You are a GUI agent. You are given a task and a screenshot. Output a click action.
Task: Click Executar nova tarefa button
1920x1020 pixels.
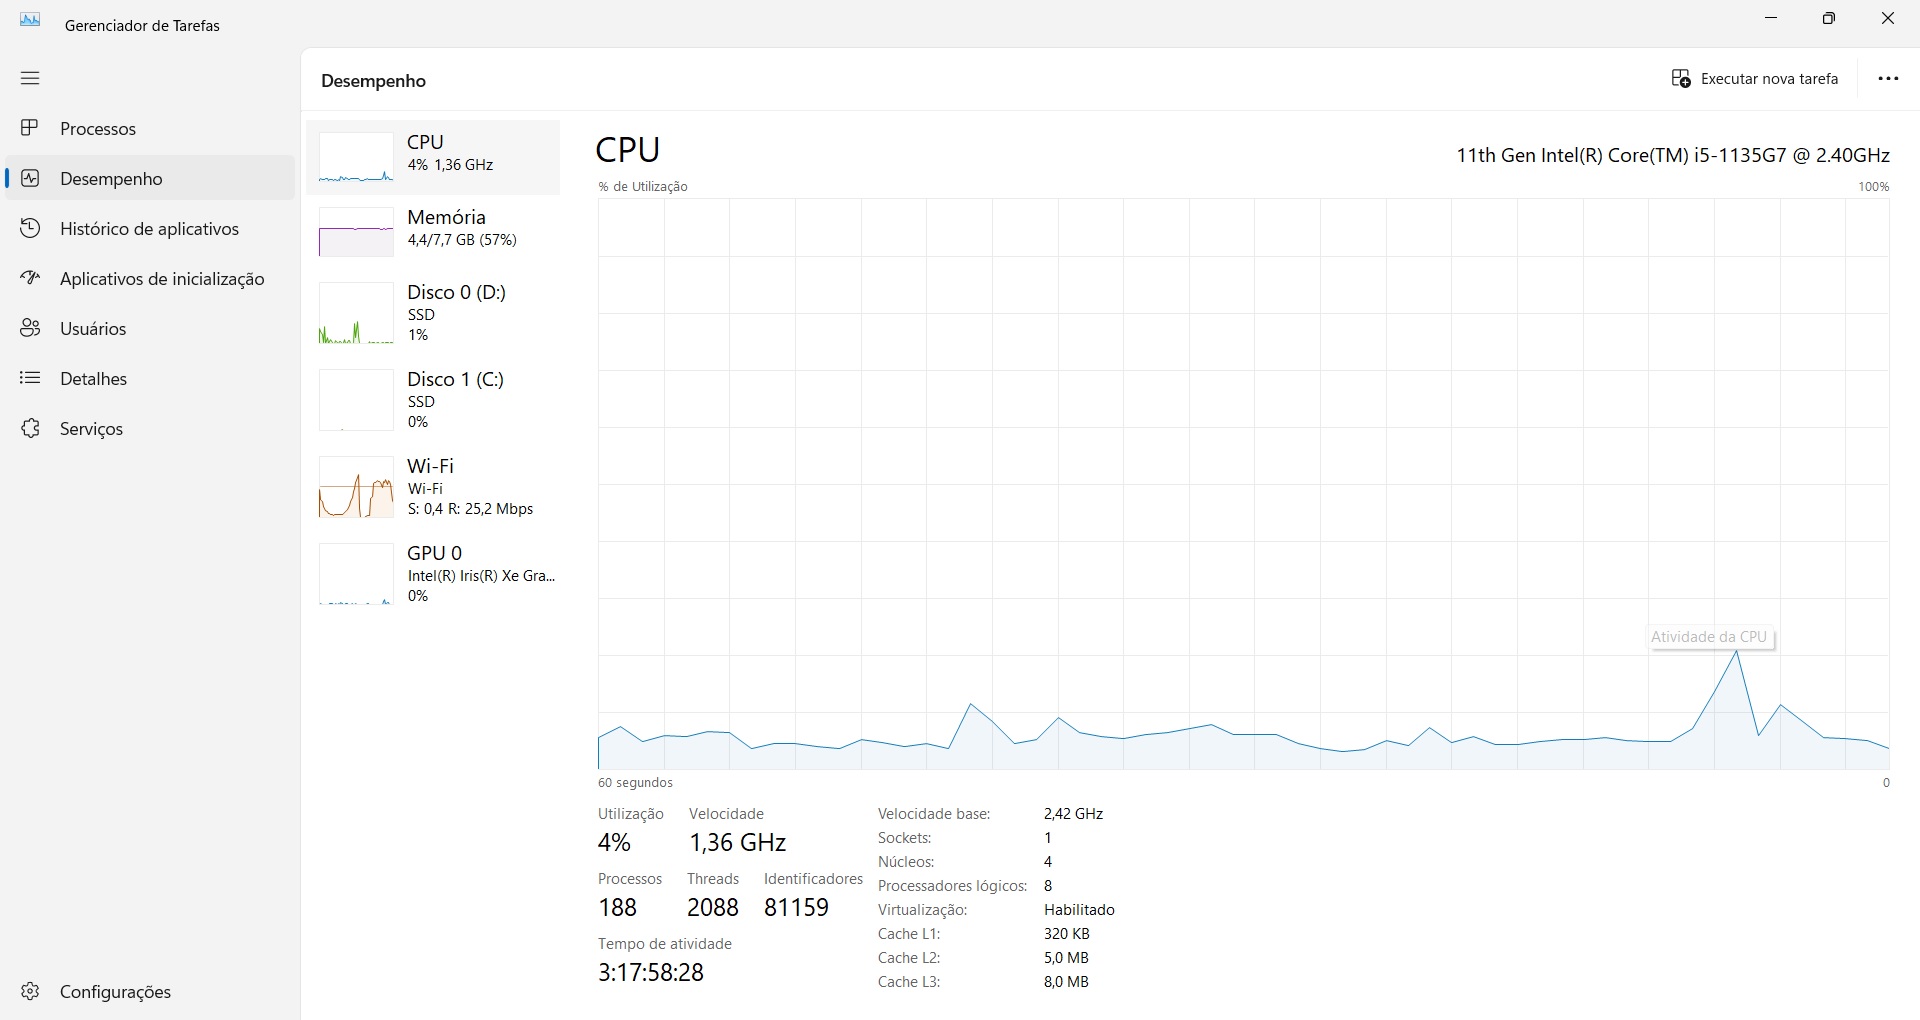pyautogui.click(x=1755, y=79)
